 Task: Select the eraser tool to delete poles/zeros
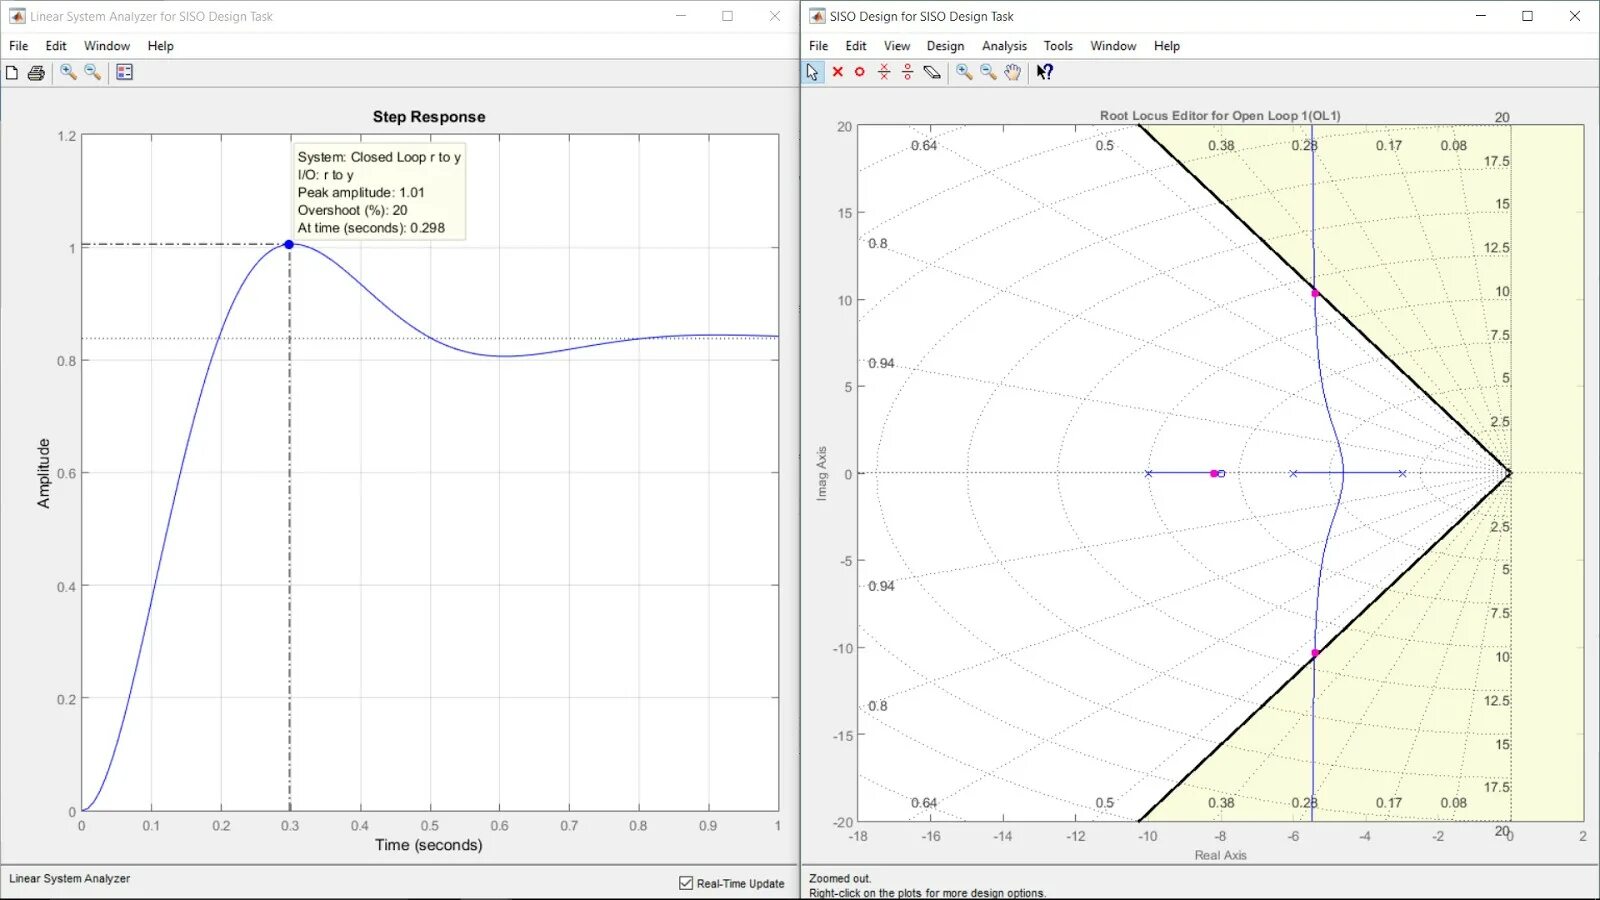point(932,72)
